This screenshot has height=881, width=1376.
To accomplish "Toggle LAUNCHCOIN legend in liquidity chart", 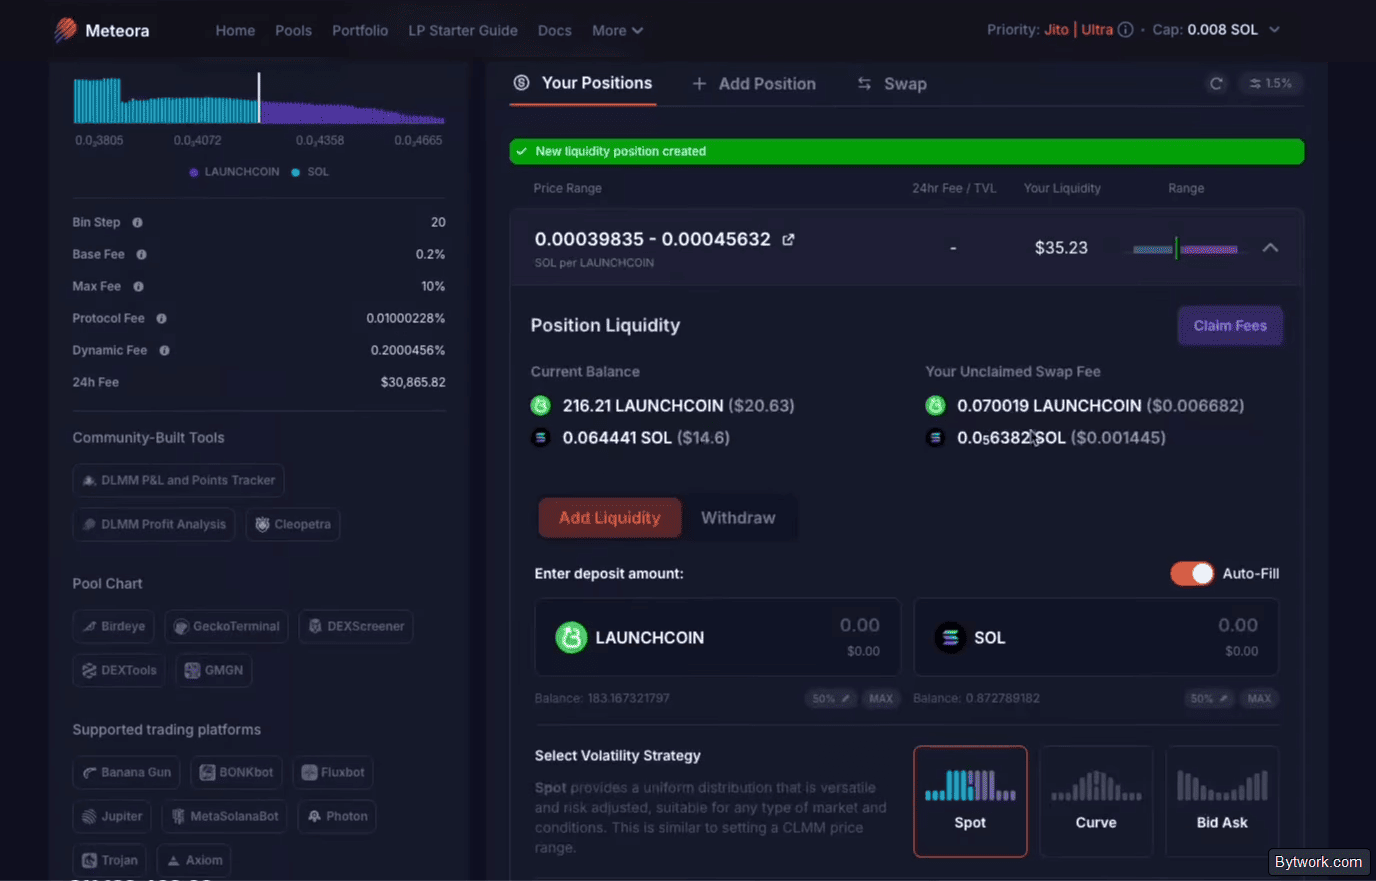I will (234, 172).
